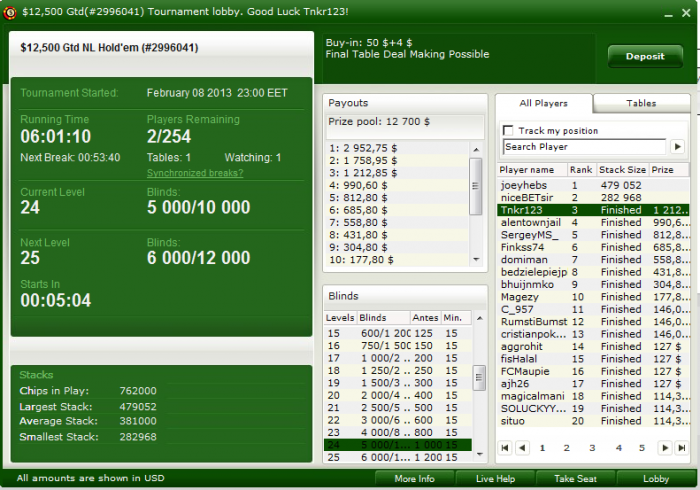Image resolution: width=700 pixels, height=490 pixels.
Task: Select player SergeyMS_ row
Action: point(593,235)
